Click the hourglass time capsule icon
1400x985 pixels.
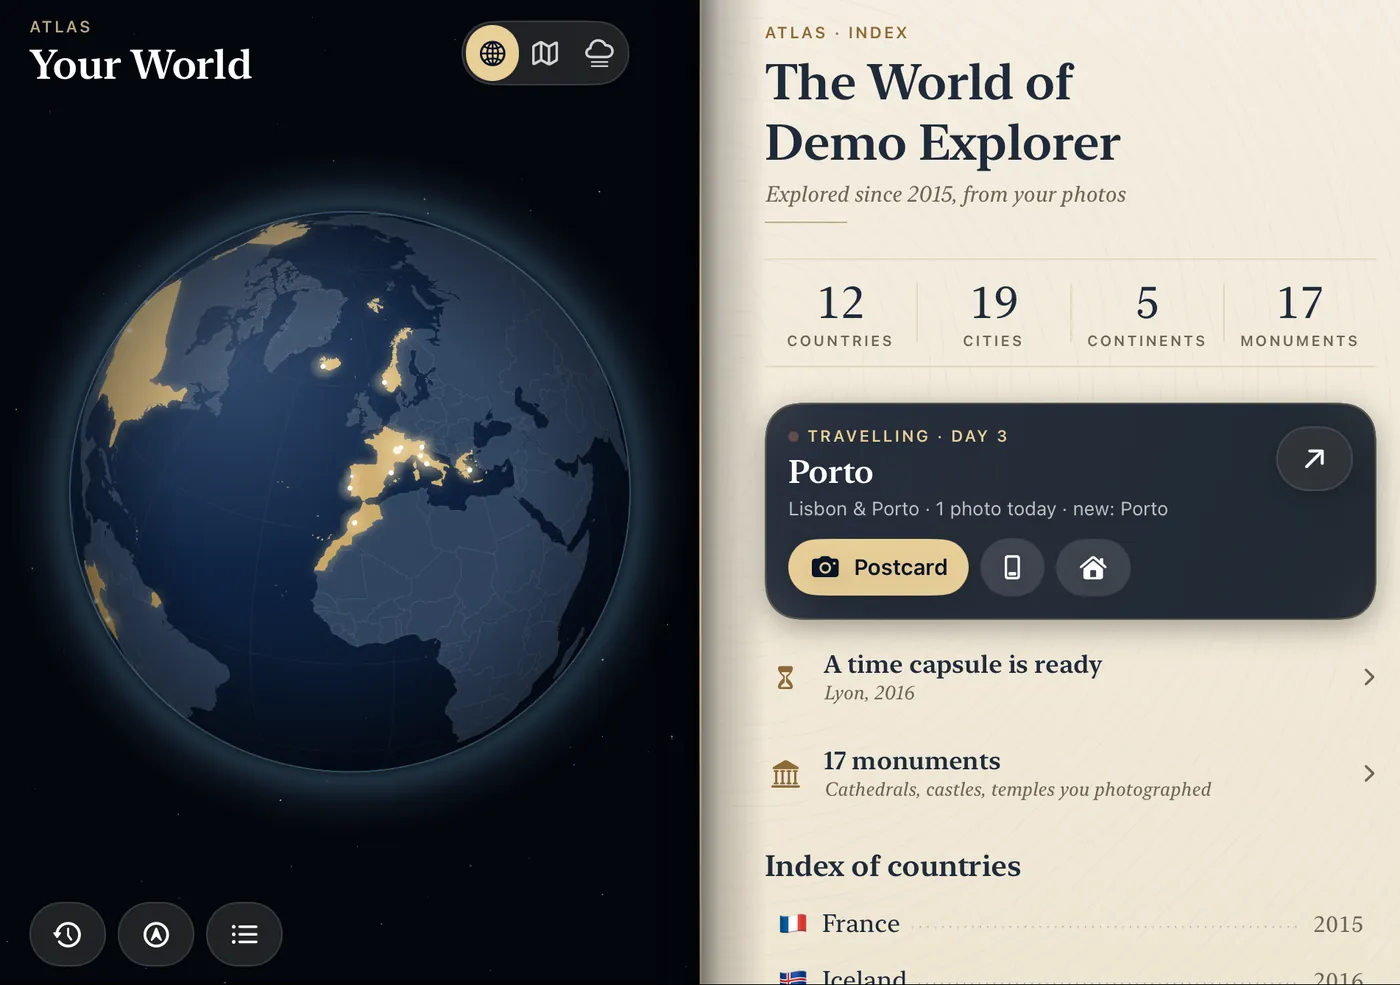point(786,677)
